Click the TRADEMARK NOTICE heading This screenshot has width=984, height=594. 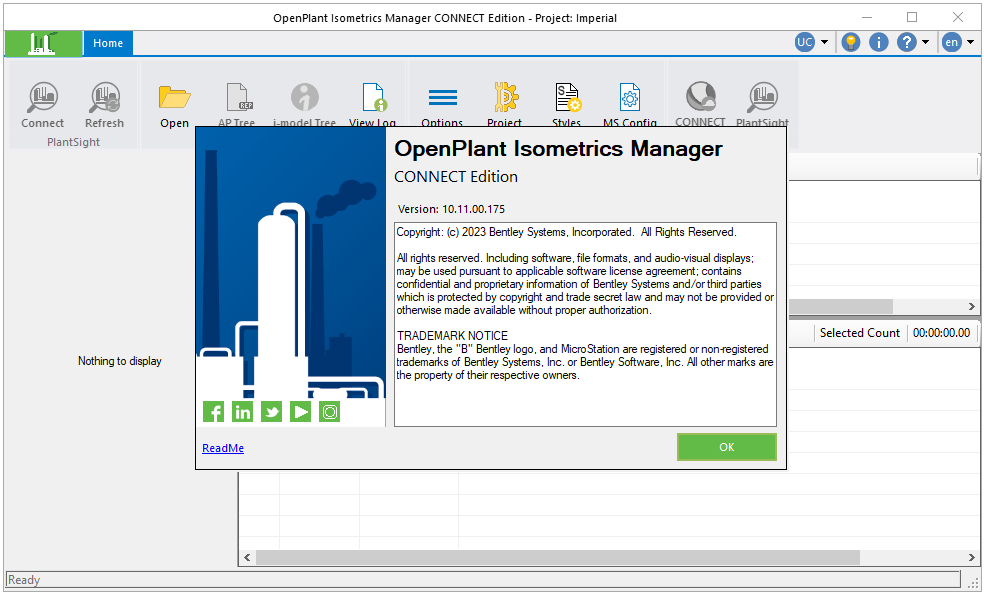pyautogui.click(x=452, y=336)
